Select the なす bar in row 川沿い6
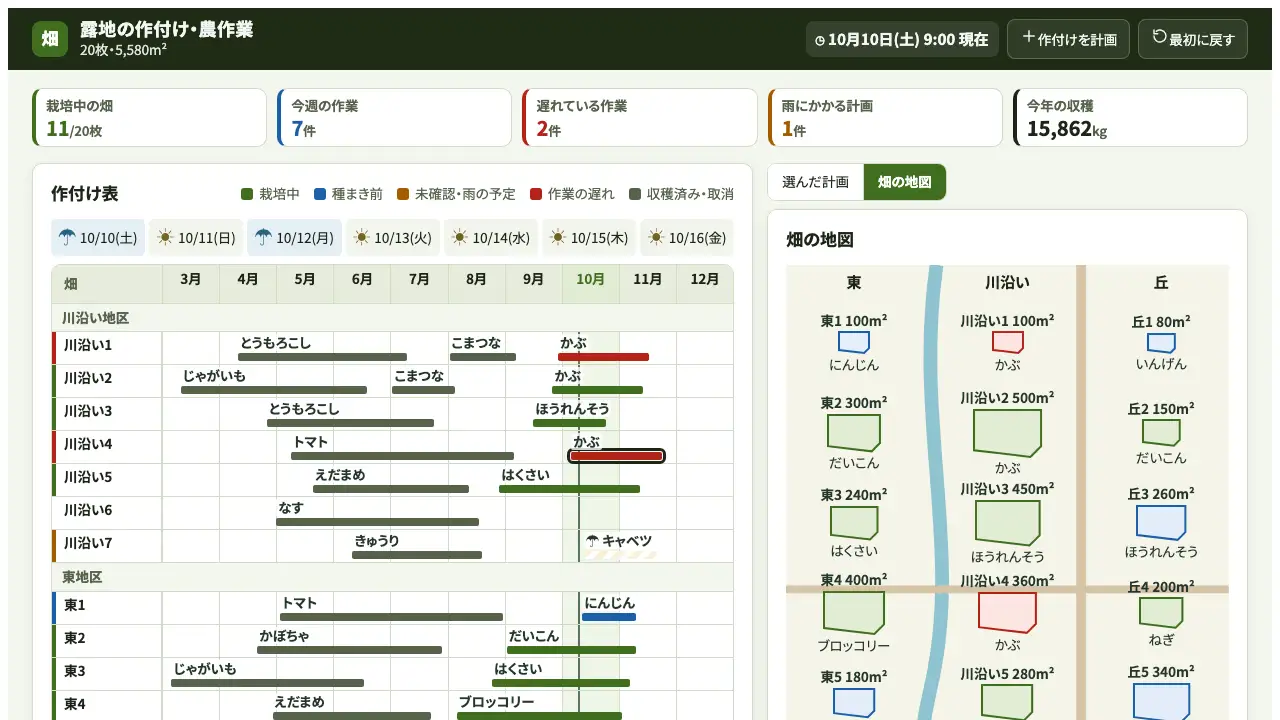 tap(378, 522)
